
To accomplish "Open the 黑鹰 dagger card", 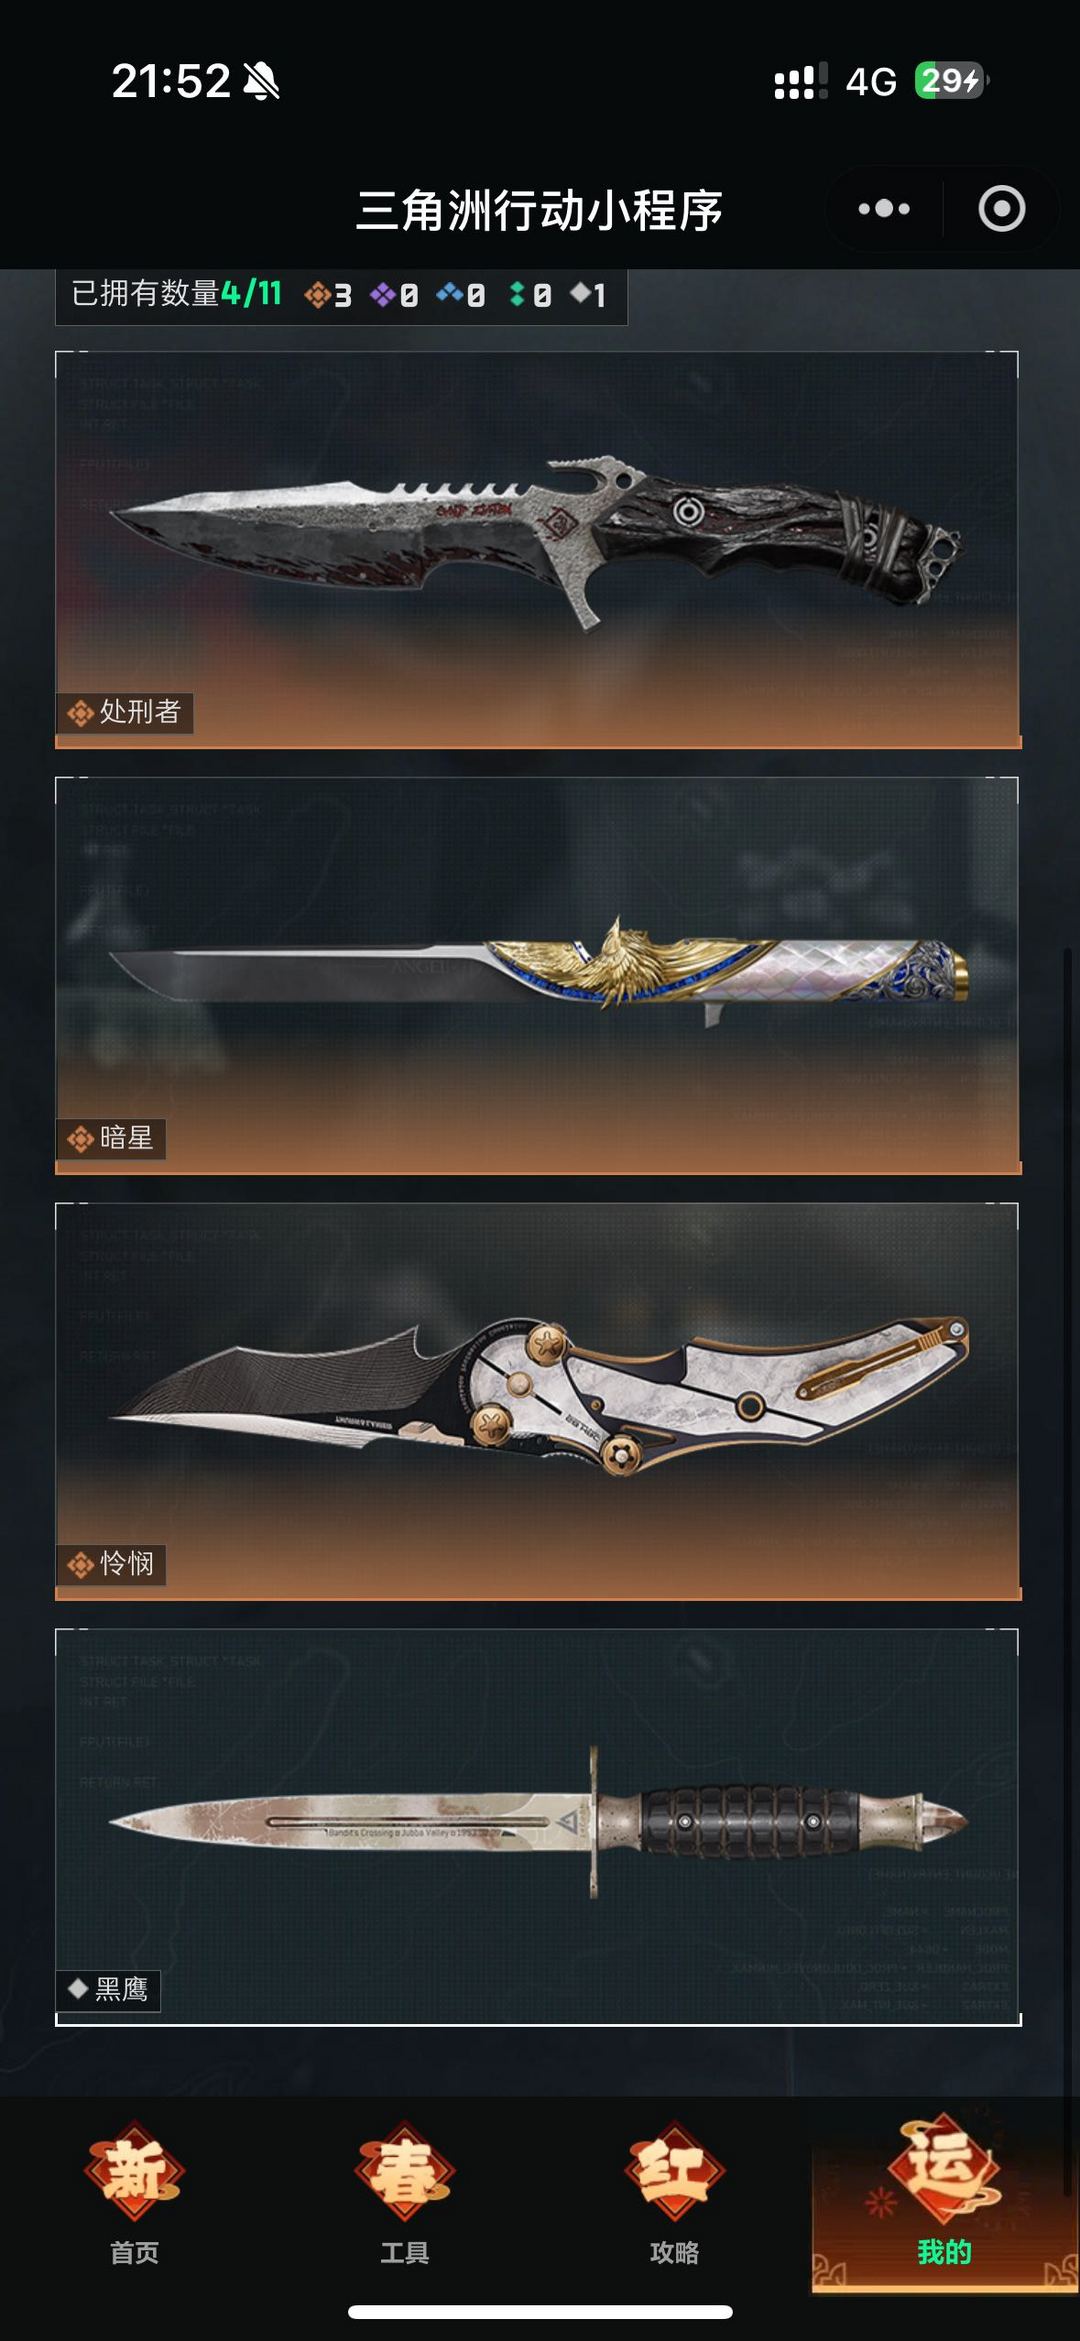I will pos(538,1827).
